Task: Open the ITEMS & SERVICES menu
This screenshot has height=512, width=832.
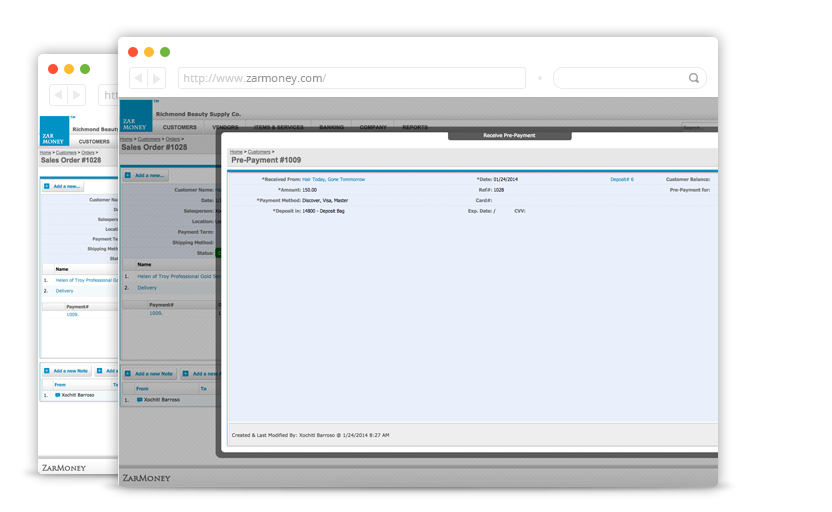Action: click(279, 127)
